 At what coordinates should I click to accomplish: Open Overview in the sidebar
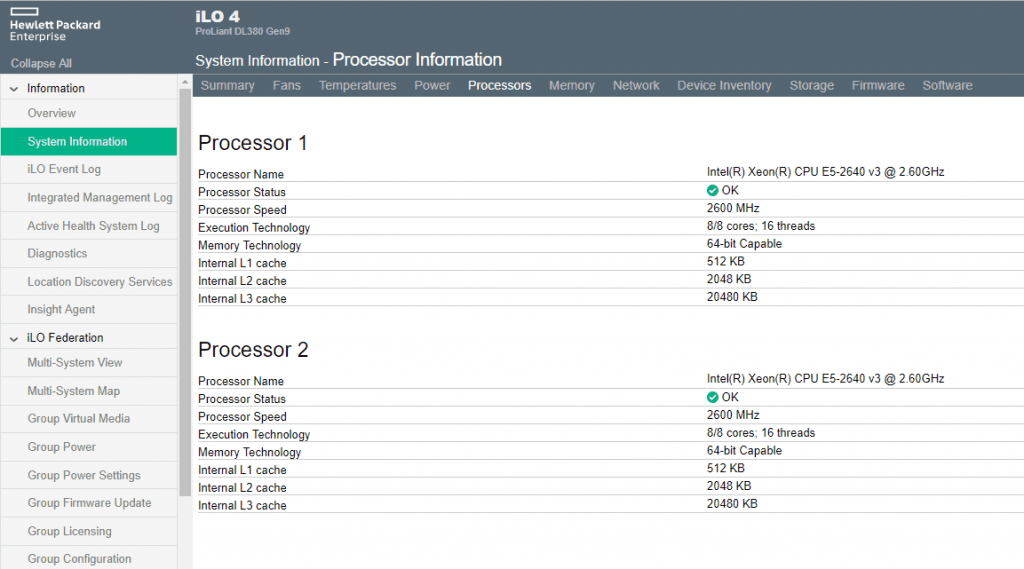tap(89, 113)
